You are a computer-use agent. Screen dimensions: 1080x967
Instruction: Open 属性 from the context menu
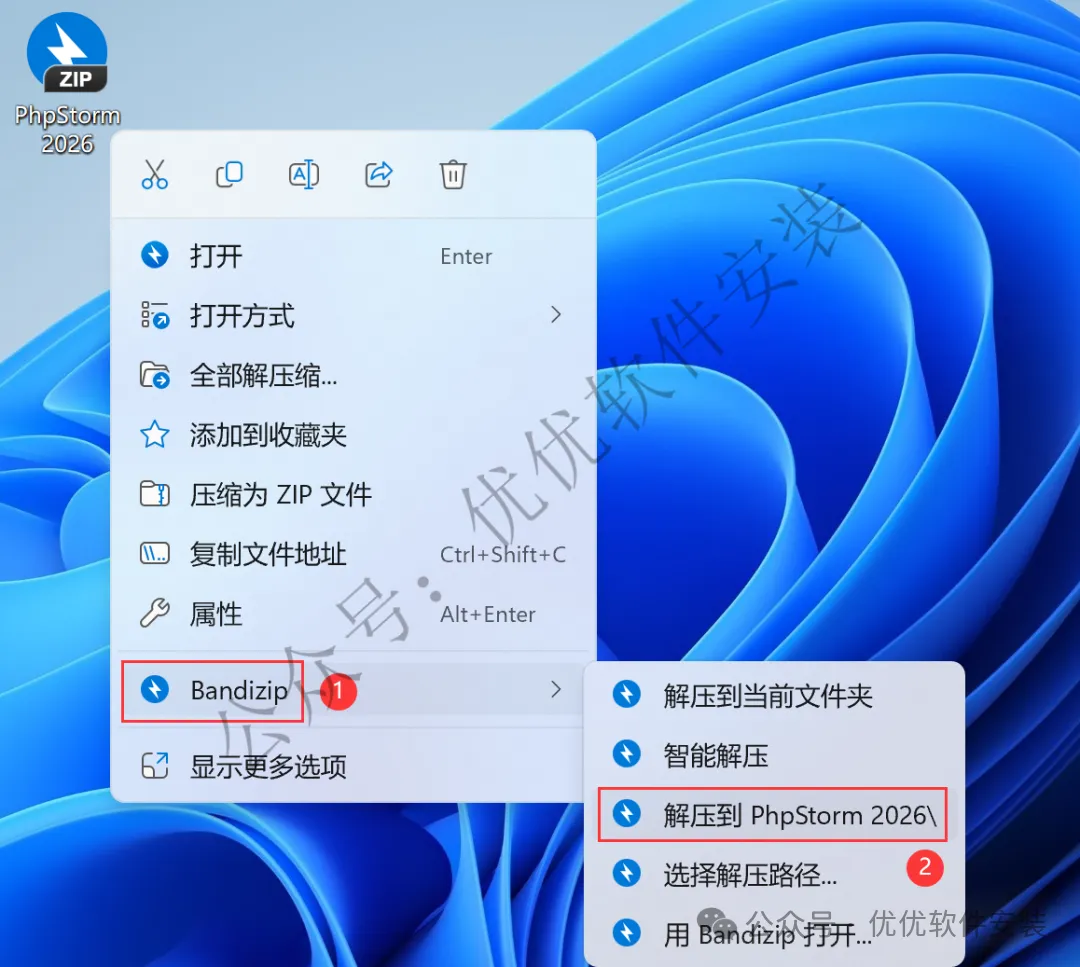coord(353,614)
